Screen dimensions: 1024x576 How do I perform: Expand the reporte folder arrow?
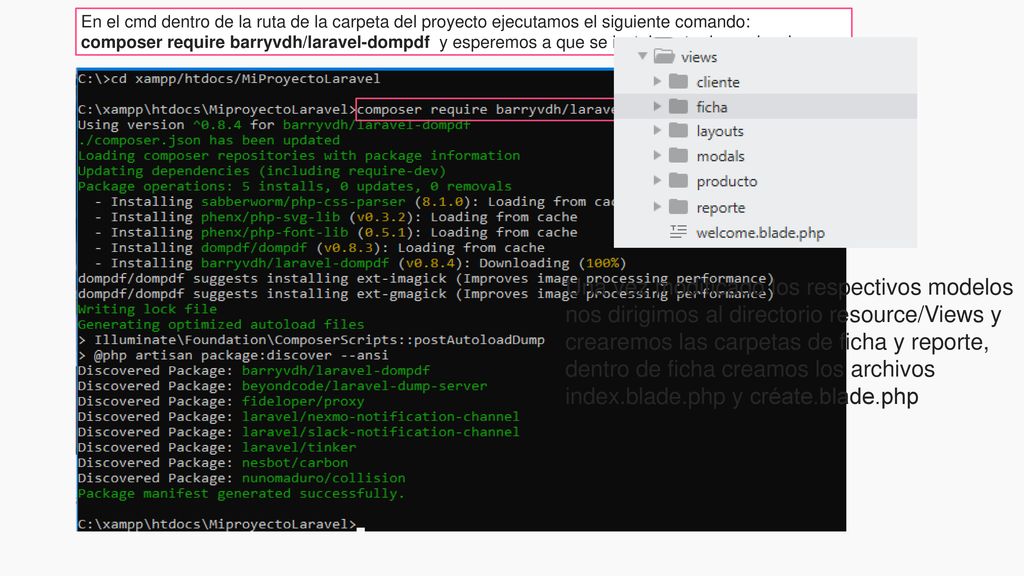[x=658, y=207]
